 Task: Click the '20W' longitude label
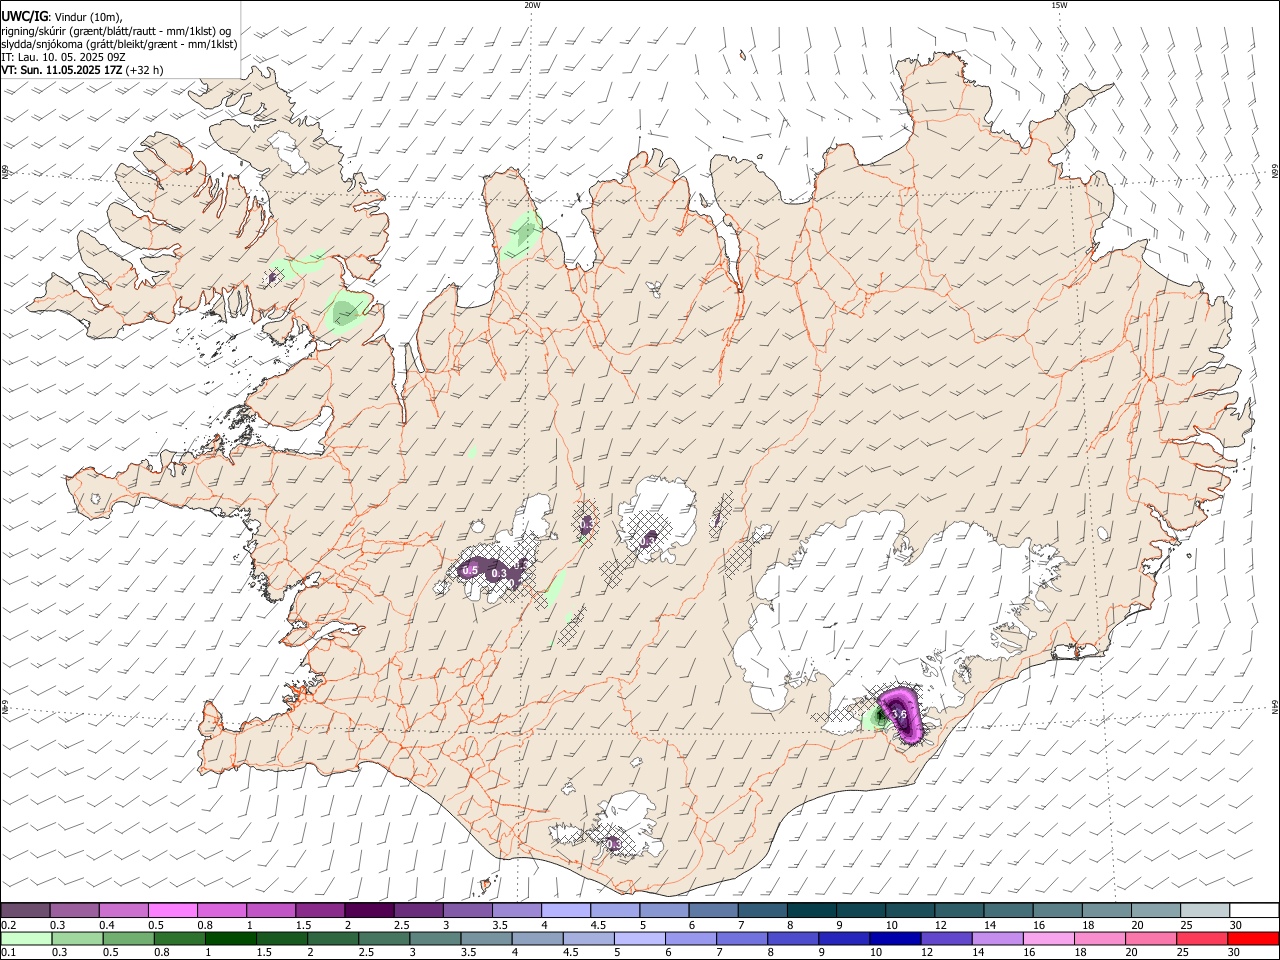[532, 5]
